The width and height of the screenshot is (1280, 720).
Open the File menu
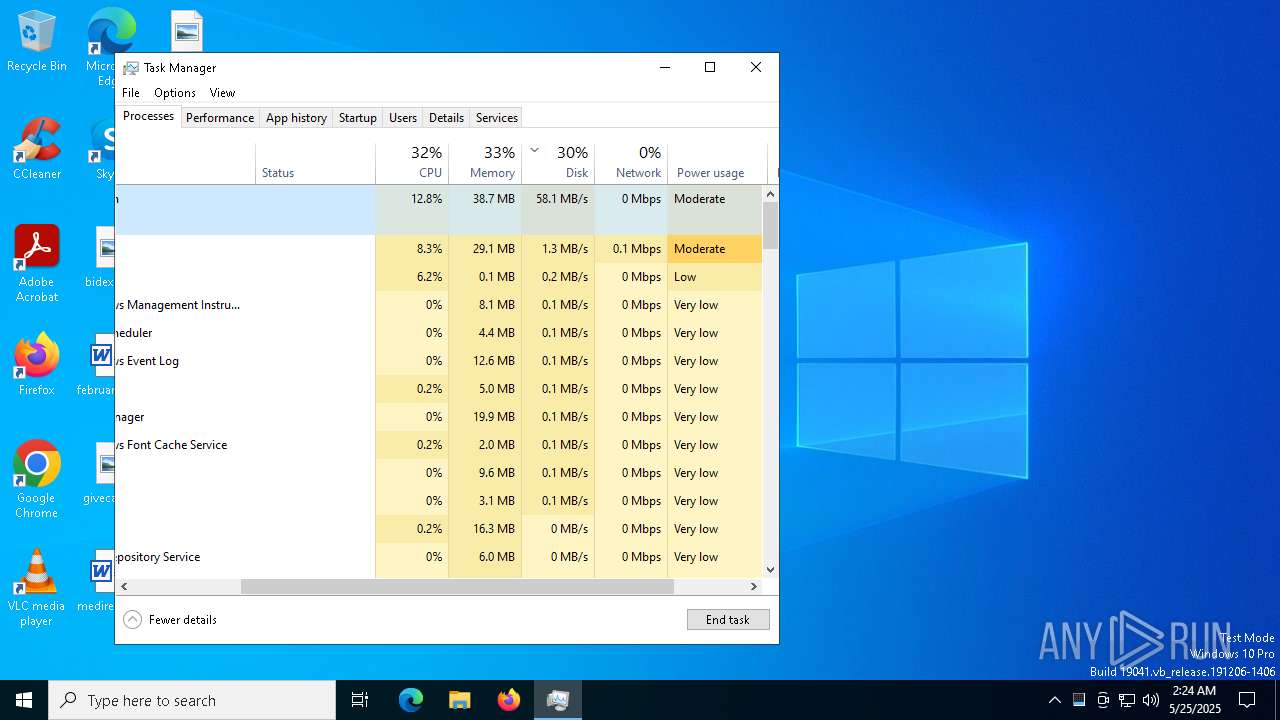coord(131,93)
